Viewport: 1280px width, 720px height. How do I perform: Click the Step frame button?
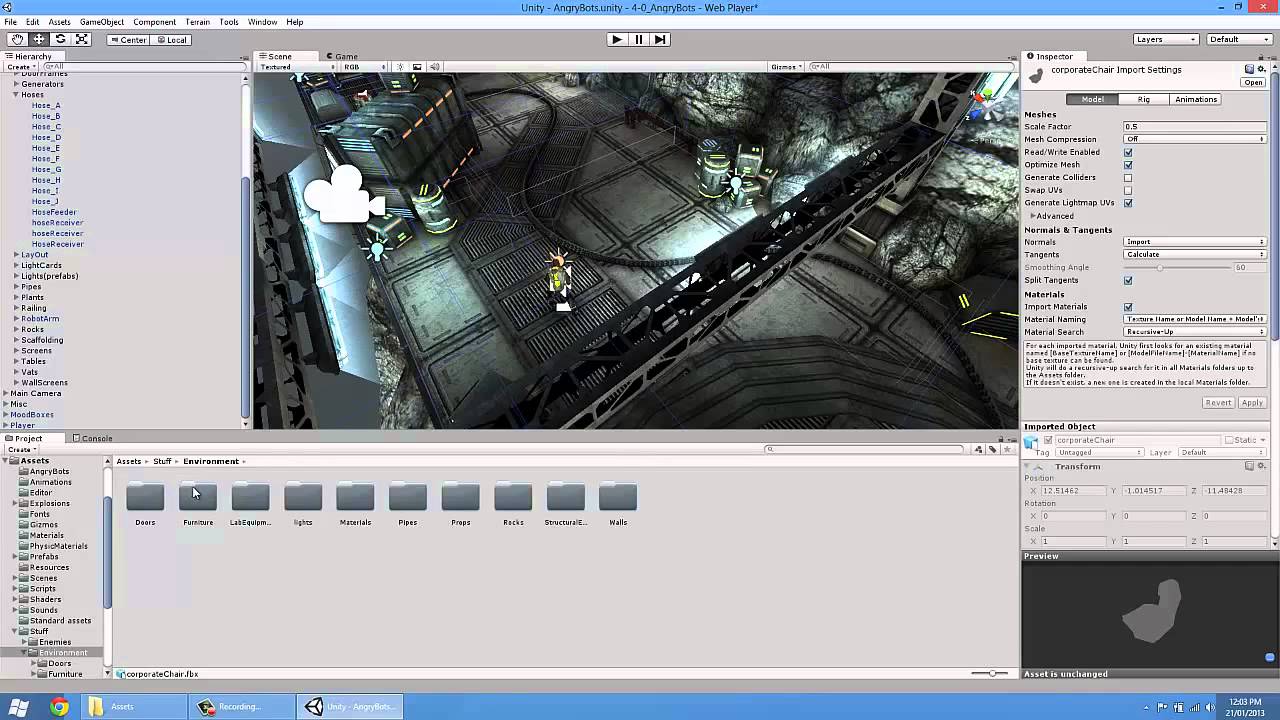pyautogui.click(x=660, y=39)
